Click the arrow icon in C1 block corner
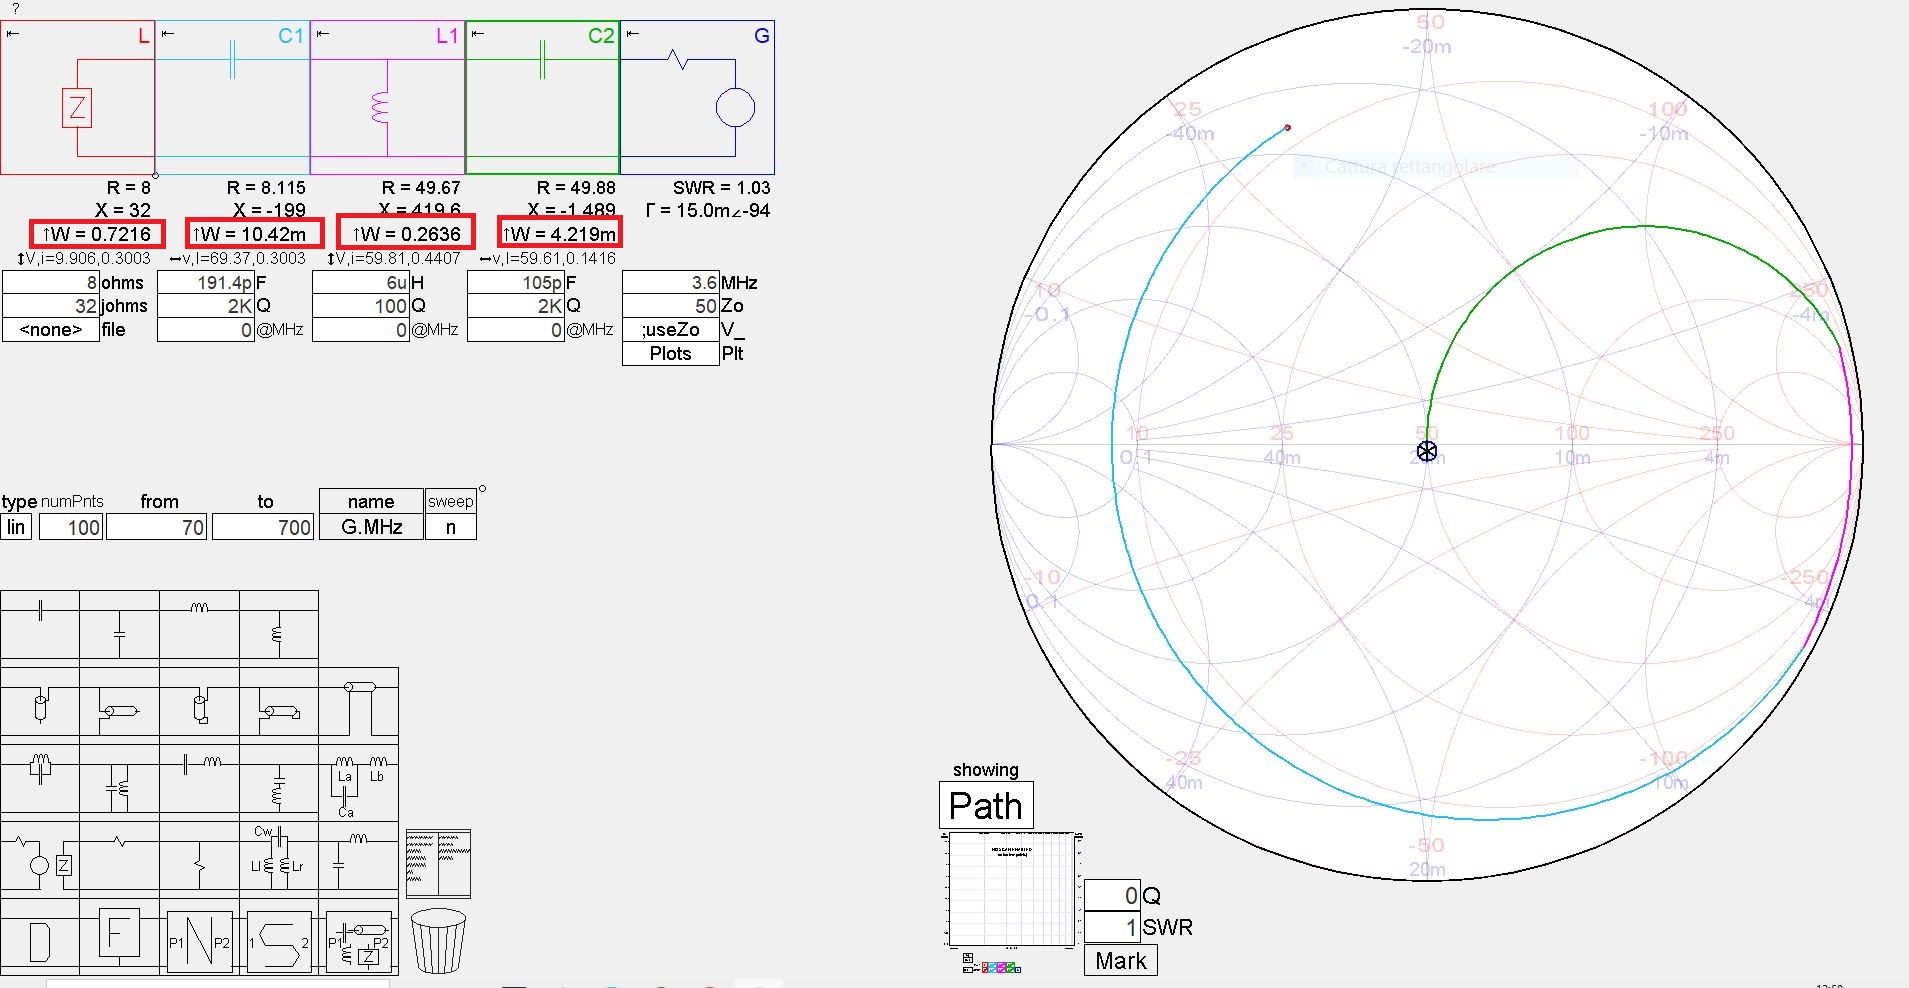1909x988 pixels. tap(168, 34)
